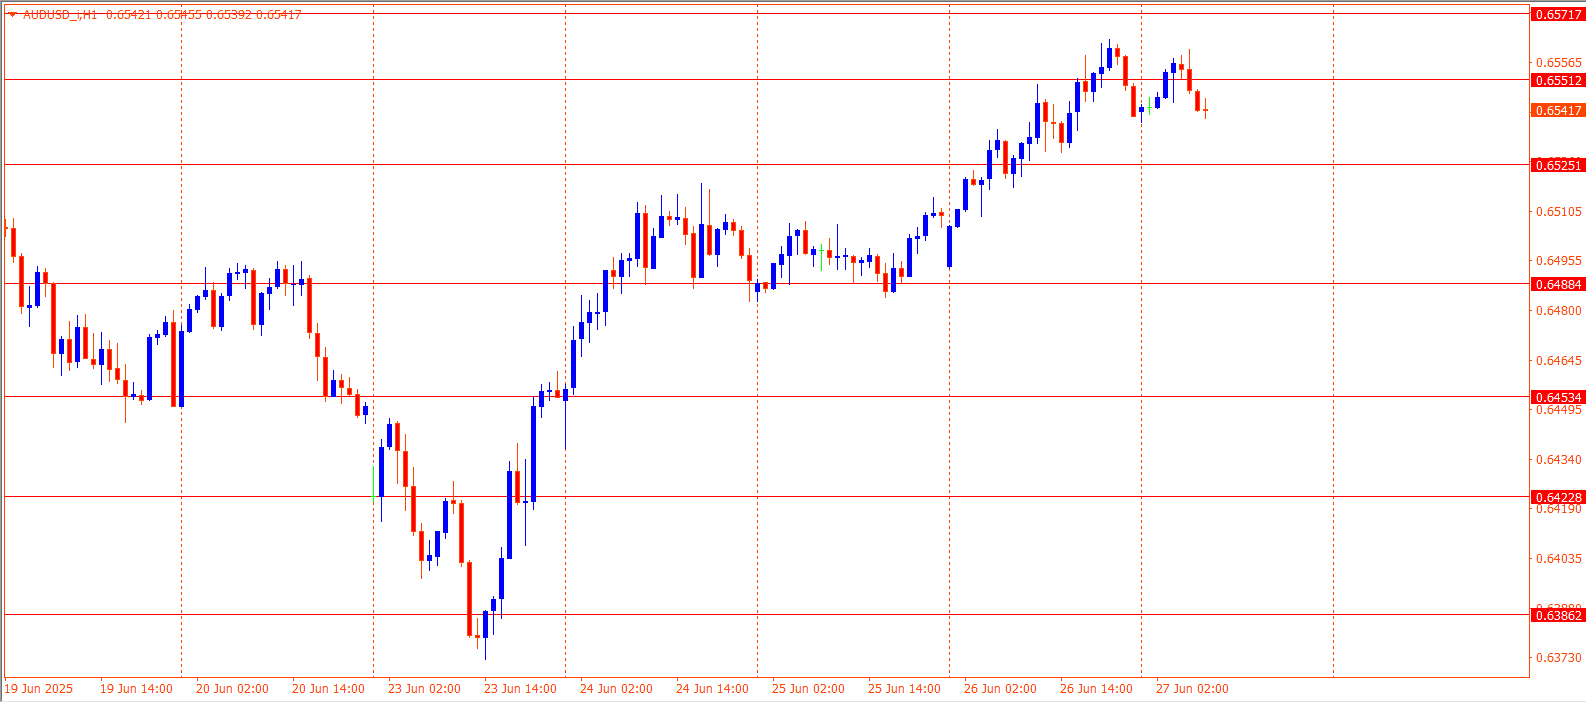Click the small triangle icon before AUDUSD title
This screenshot has height=703, width=1586.
12,15
